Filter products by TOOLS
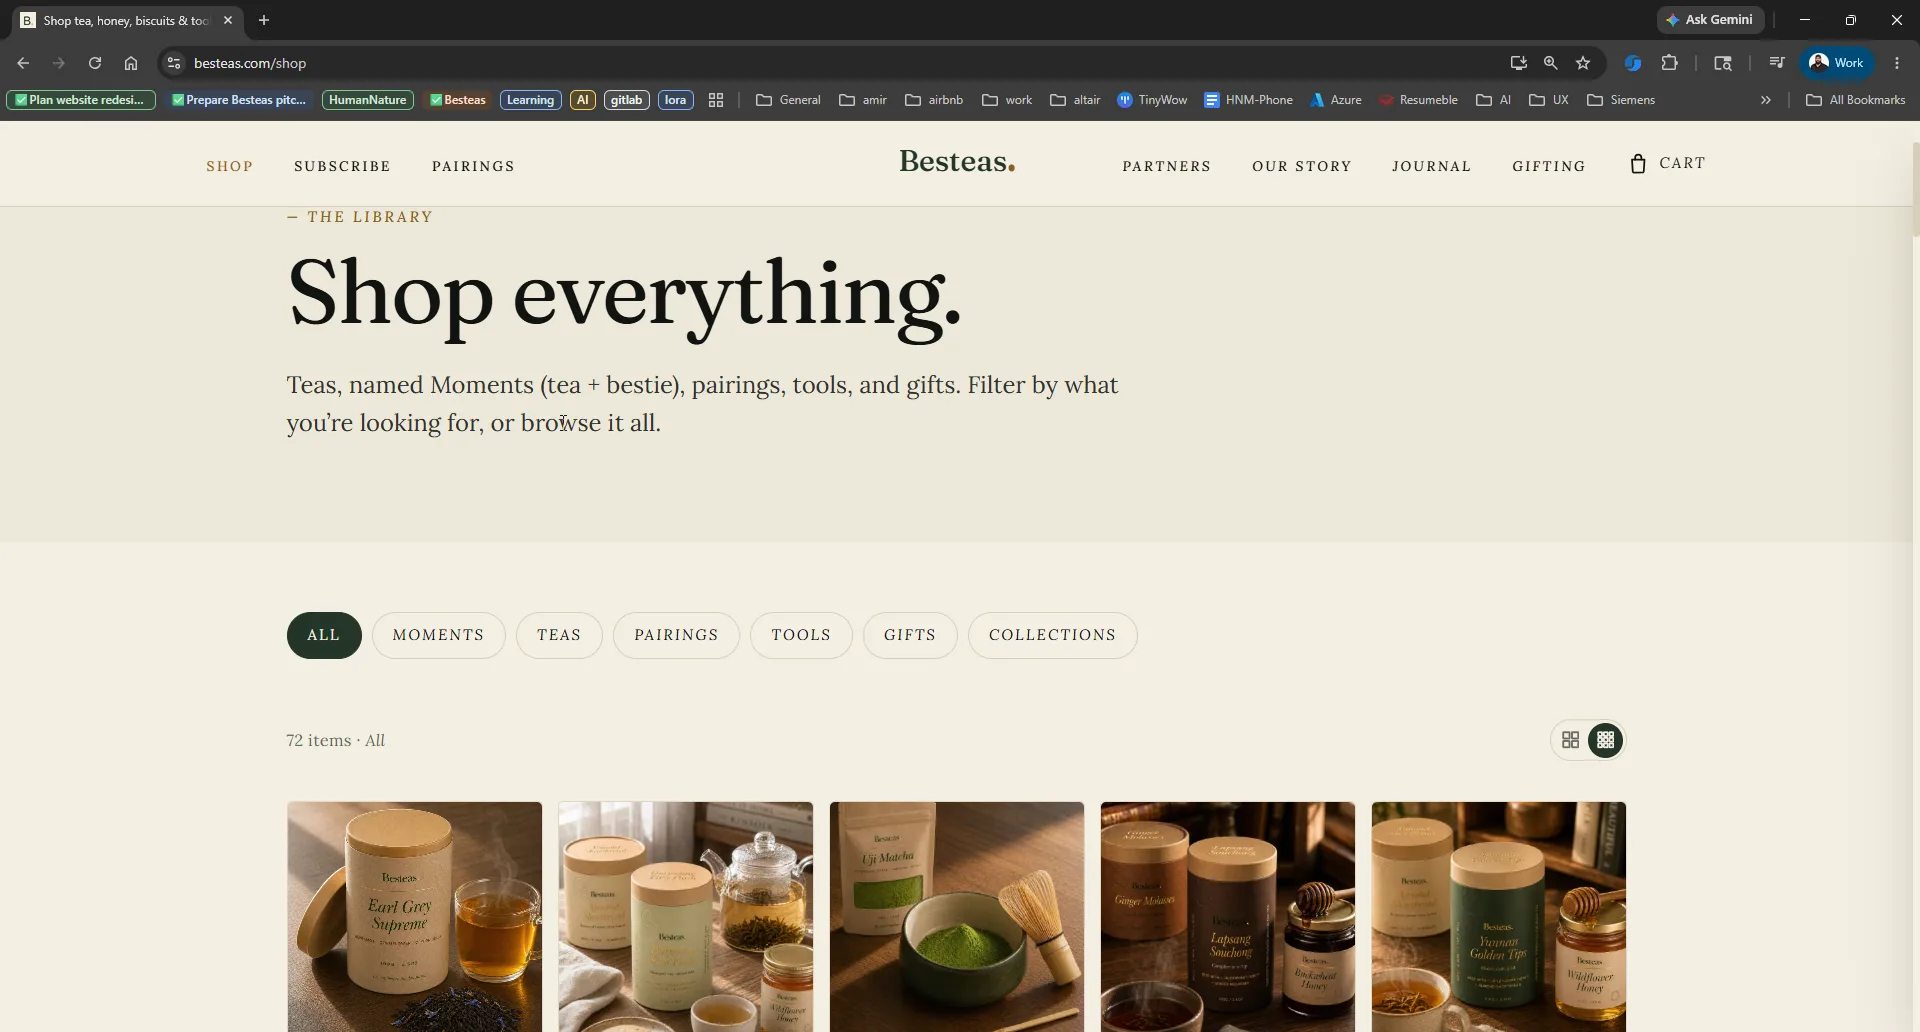Image resolution: width=1920 pixels, height=1032 pixels. pos(801,635)
